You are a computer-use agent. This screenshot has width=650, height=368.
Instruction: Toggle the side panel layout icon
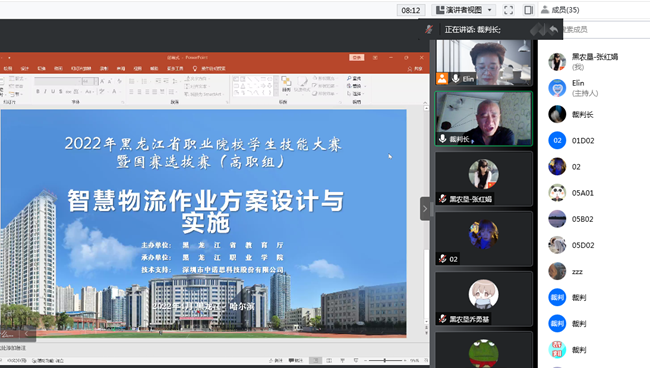(x=528, y=10)
